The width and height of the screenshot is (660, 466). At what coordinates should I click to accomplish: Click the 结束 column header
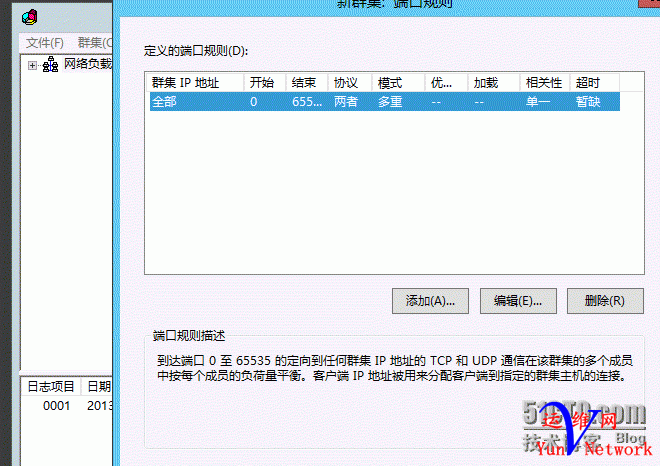pos(307,83)
